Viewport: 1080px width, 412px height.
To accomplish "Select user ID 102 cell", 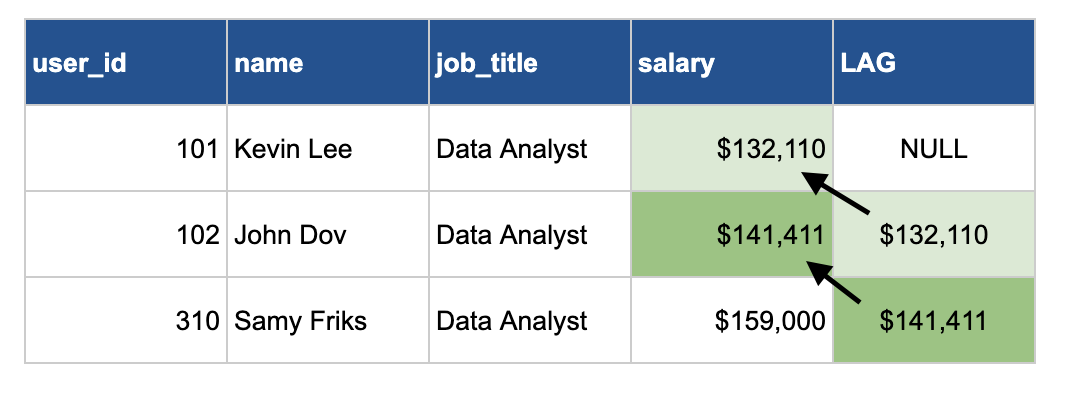I will [125, 235].
